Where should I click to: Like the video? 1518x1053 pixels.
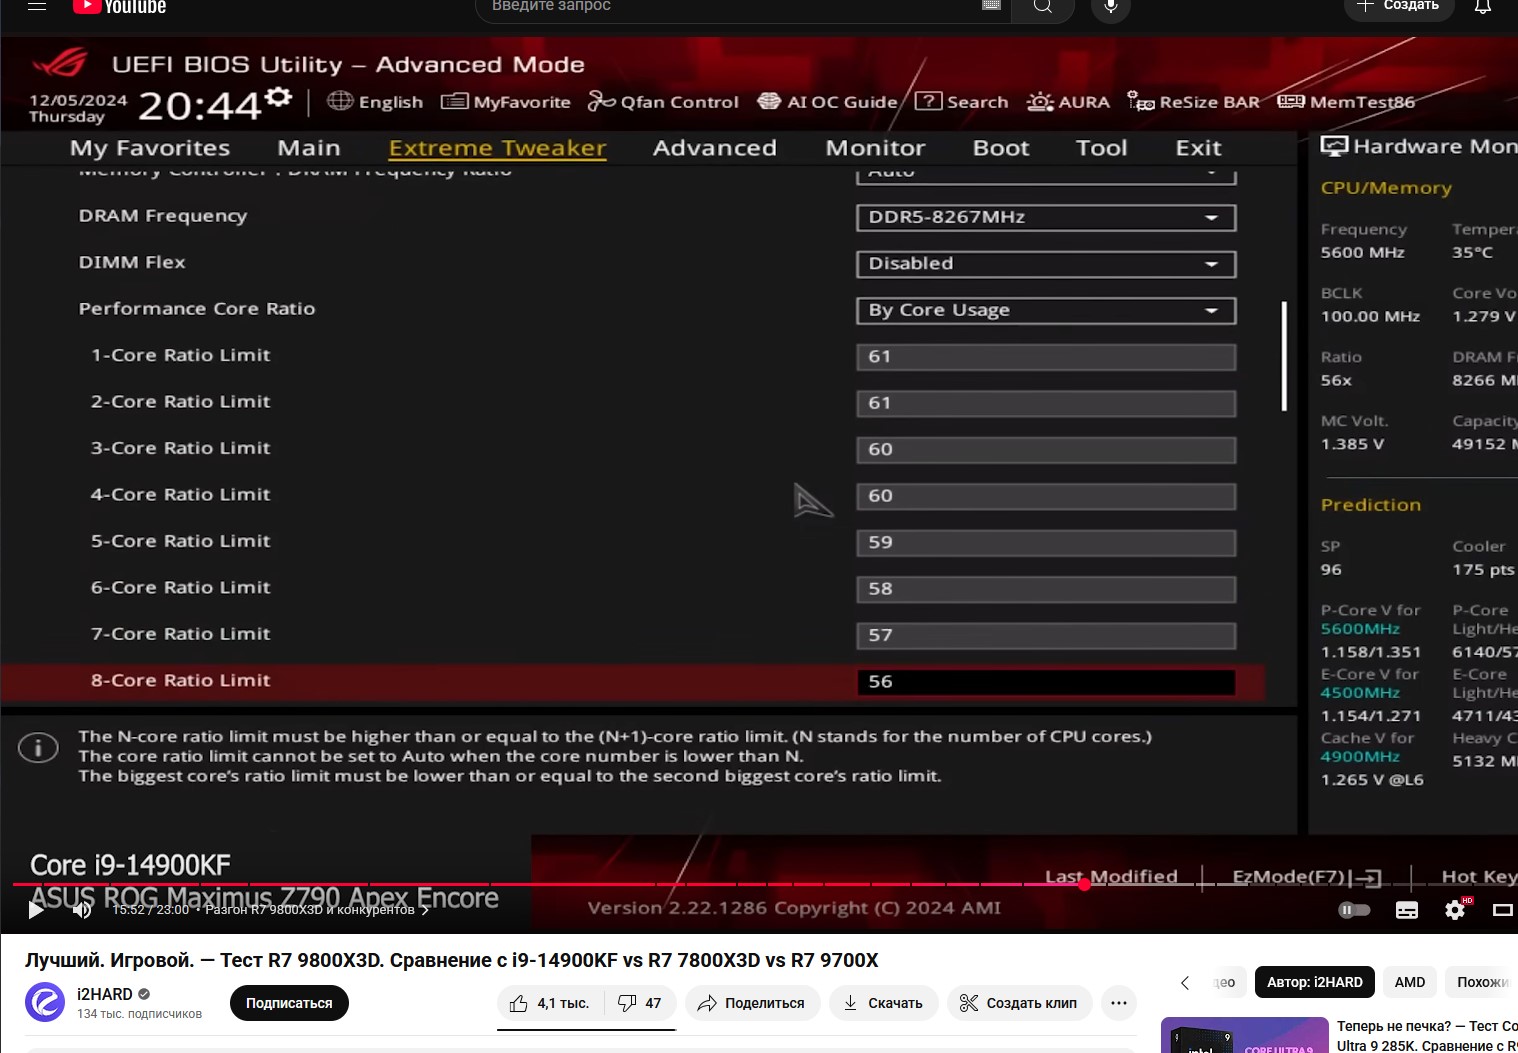coord(550,1003)
